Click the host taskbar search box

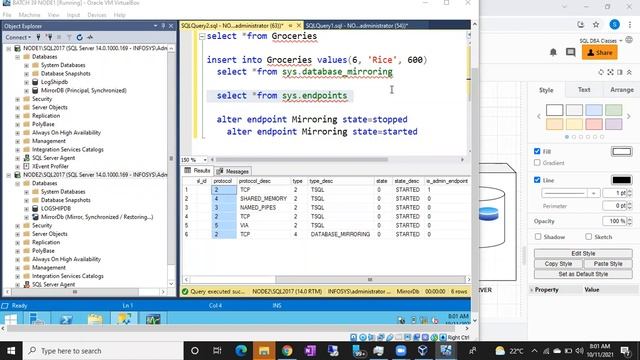point(103,351)
